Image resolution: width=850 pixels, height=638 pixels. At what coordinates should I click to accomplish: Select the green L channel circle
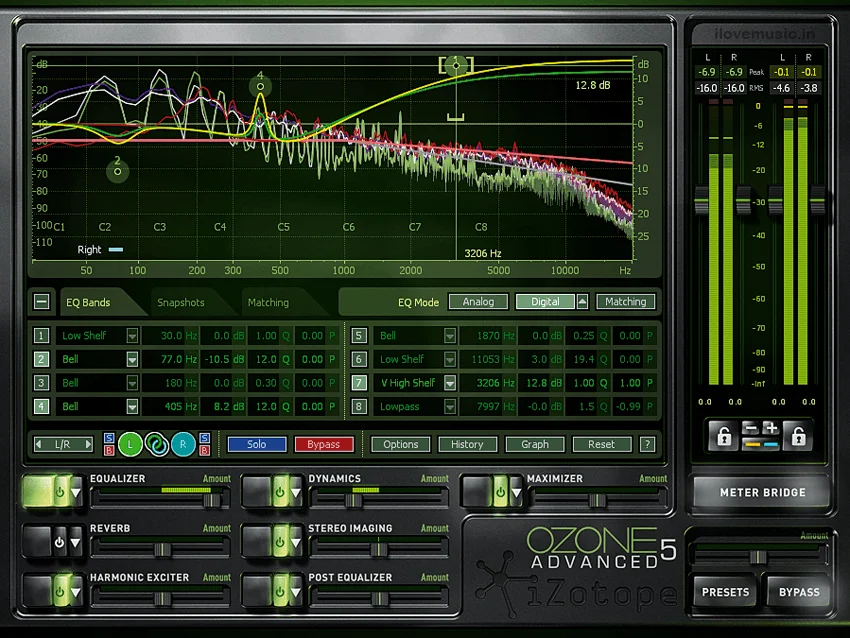coord(130,444)
